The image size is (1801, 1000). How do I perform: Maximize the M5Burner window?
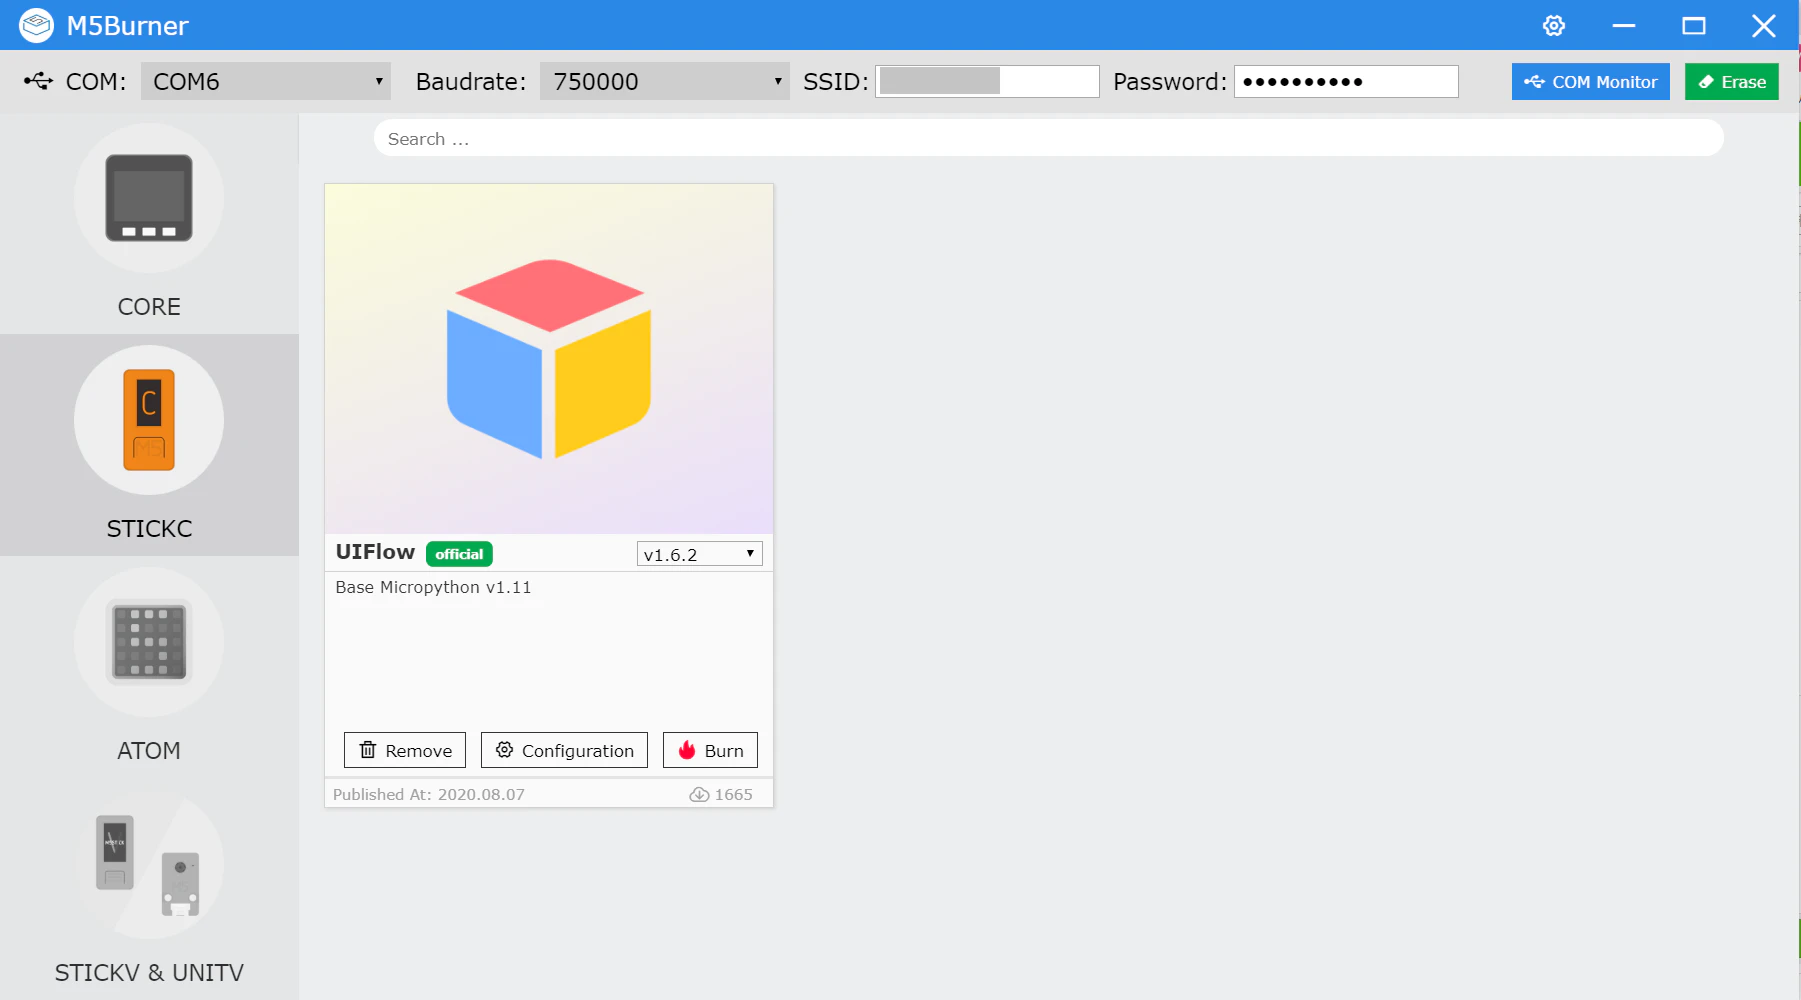coord(1694,26)
